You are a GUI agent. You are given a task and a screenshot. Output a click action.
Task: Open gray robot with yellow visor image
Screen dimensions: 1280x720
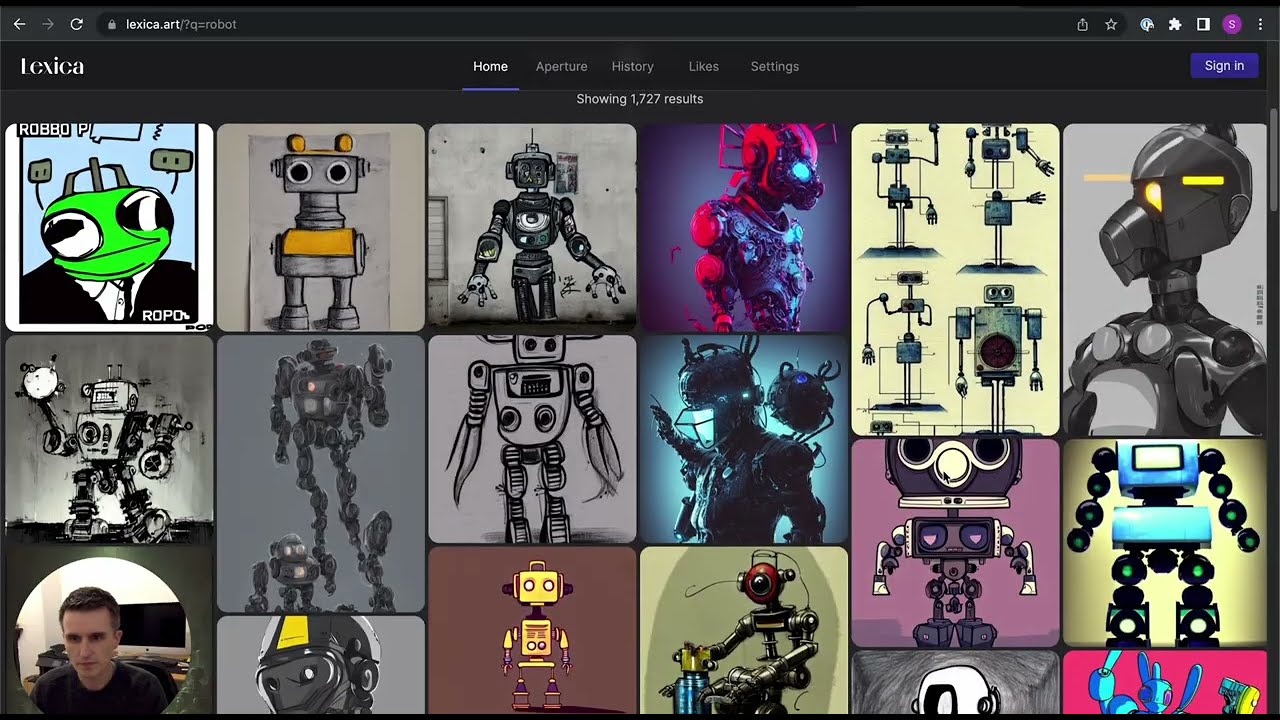pos(1165,279)
